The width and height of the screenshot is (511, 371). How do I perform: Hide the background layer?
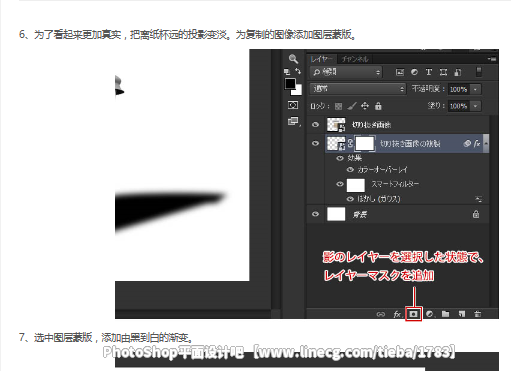[x=315, y=214]
